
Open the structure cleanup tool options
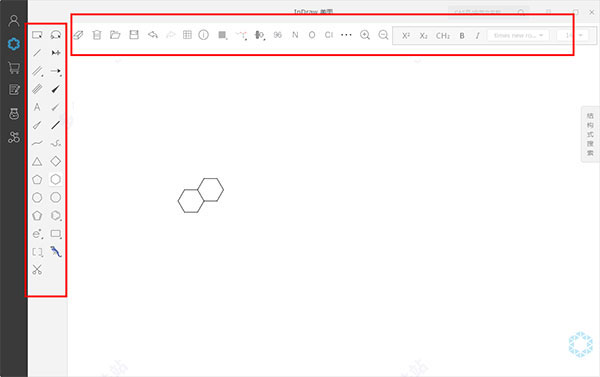241,35
